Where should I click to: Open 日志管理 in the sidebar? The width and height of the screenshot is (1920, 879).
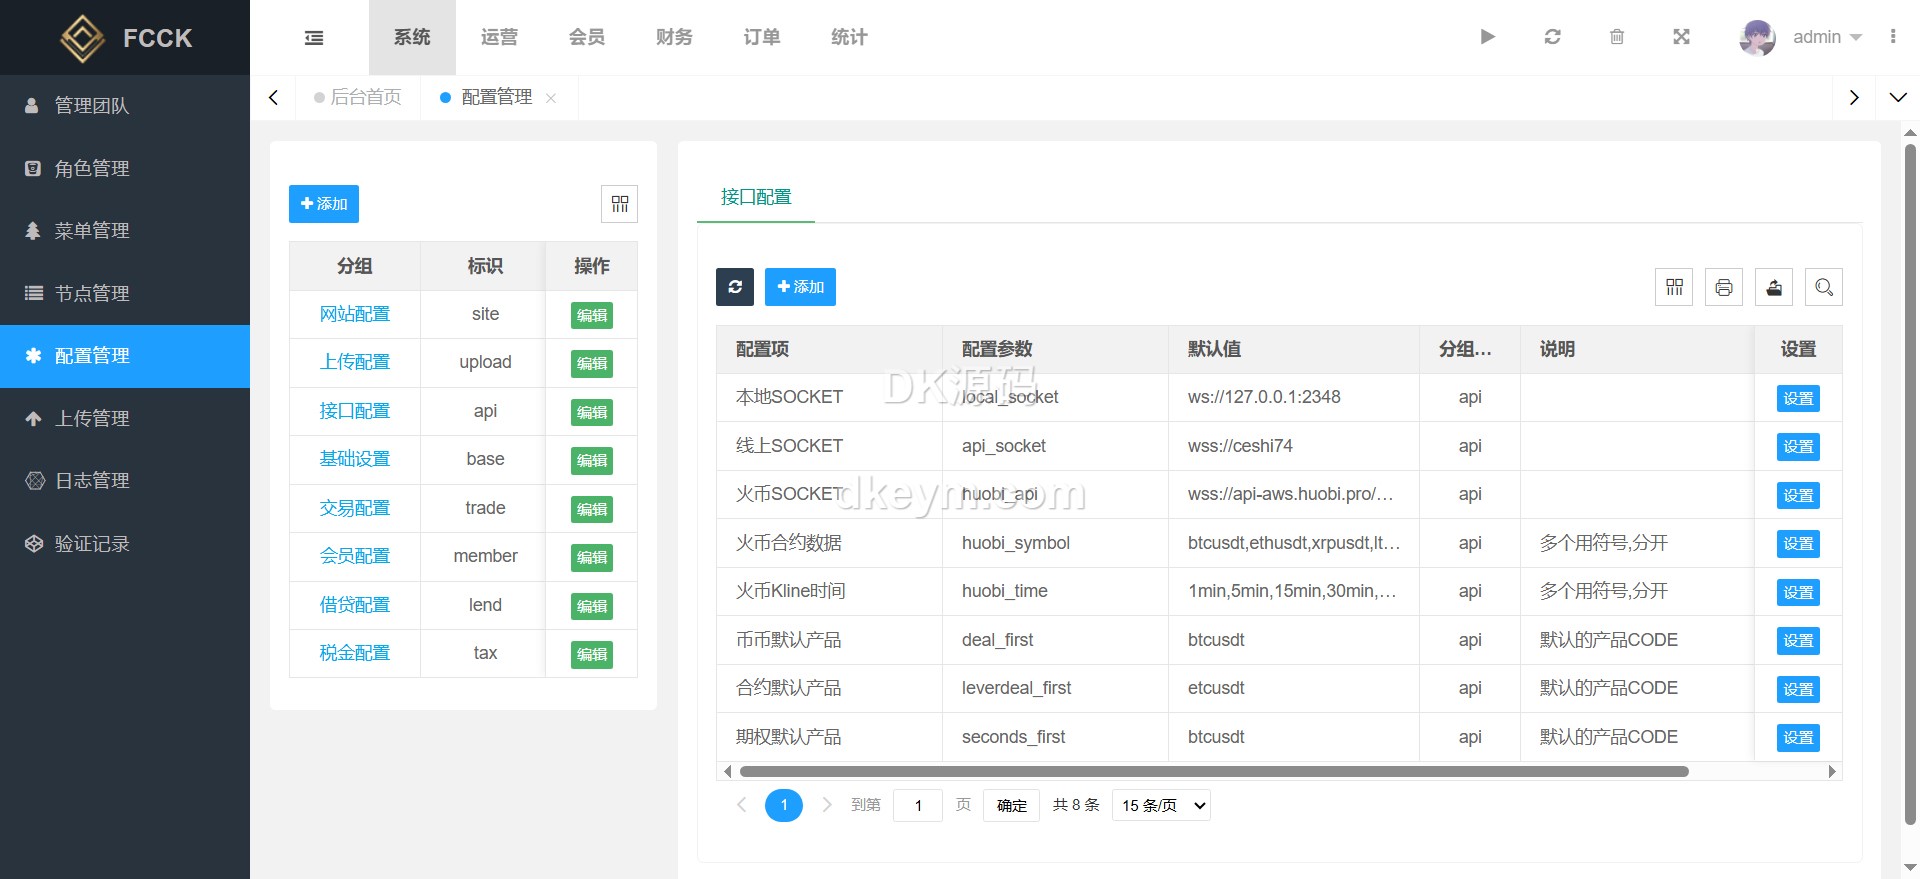[x=92, y=481]
